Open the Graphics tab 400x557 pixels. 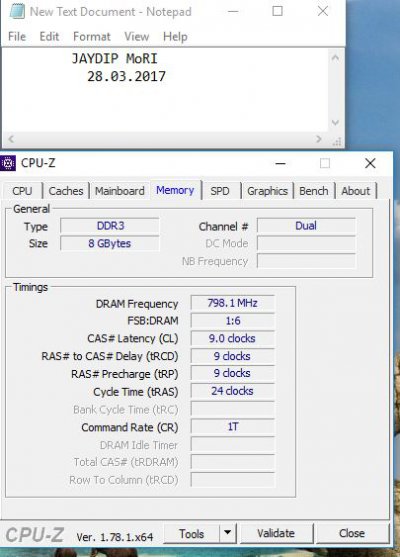[x=267, y=191]
